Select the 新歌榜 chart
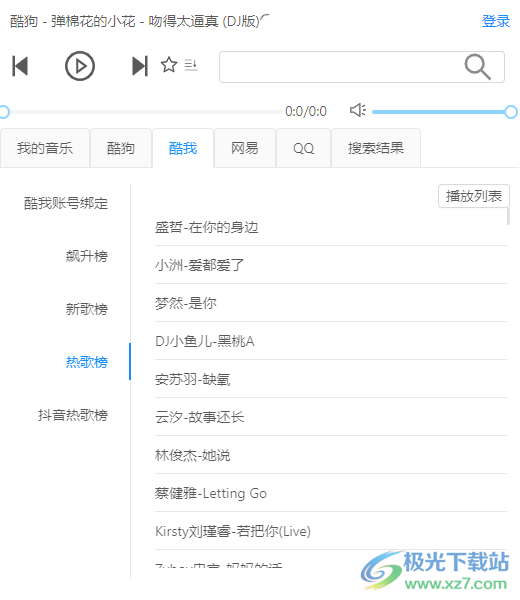 (x=87, y=309)
